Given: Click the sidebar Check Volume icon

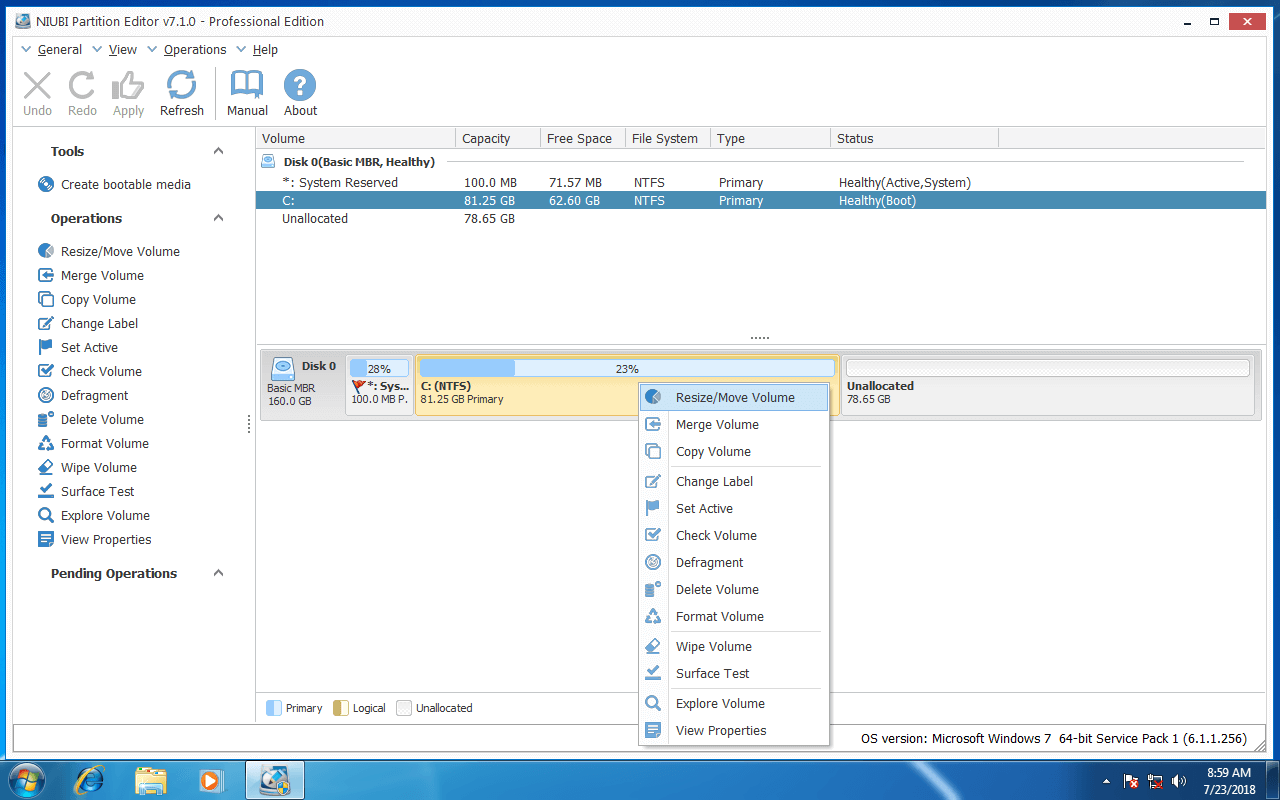Looking at the screenshot, I should click(x=46, y=371).
